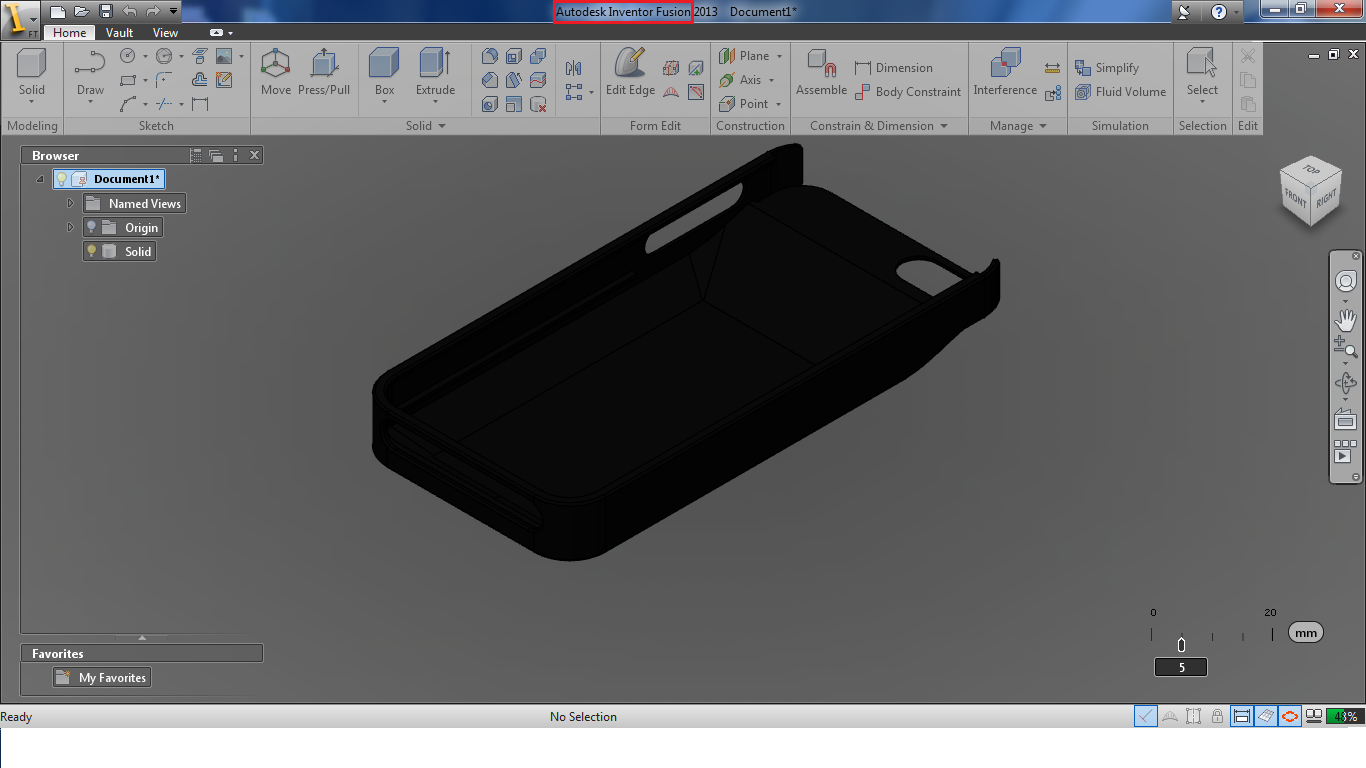Open the Plane dropdown in Construction
Image resolution: width=1366 pixels, height=768 pixels.
[x=779, y=56]
